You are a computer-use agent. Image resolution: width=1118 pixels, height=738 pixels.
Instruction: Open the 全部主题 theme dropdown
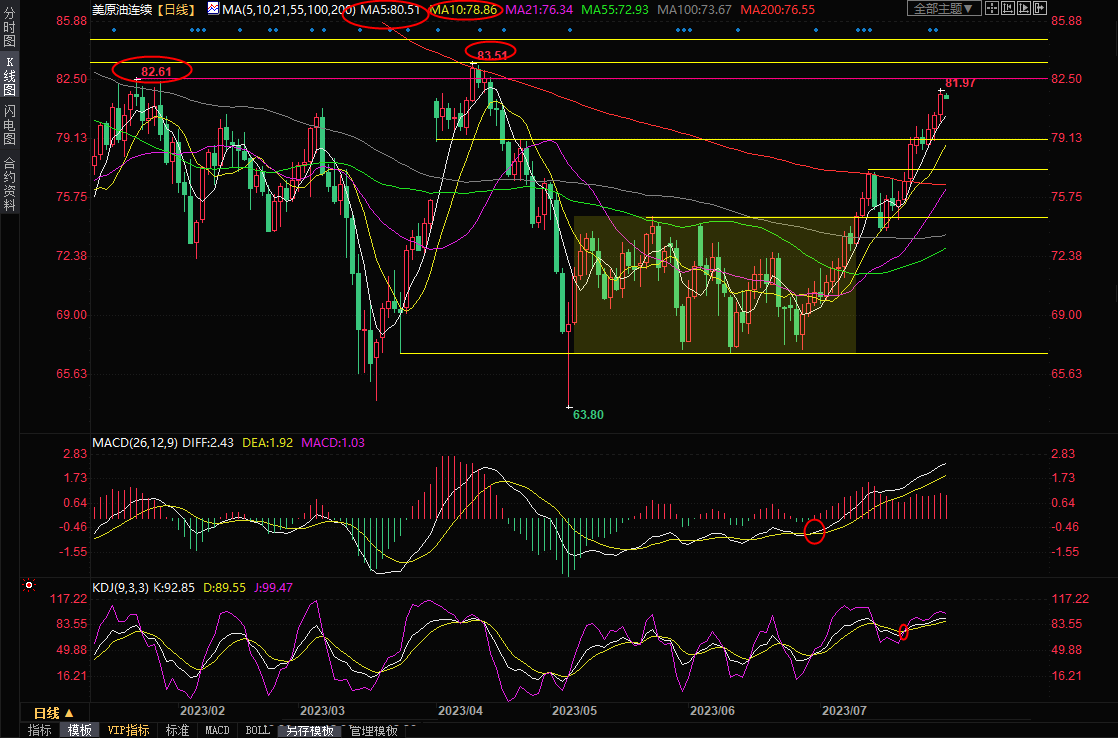pos(943,9)
